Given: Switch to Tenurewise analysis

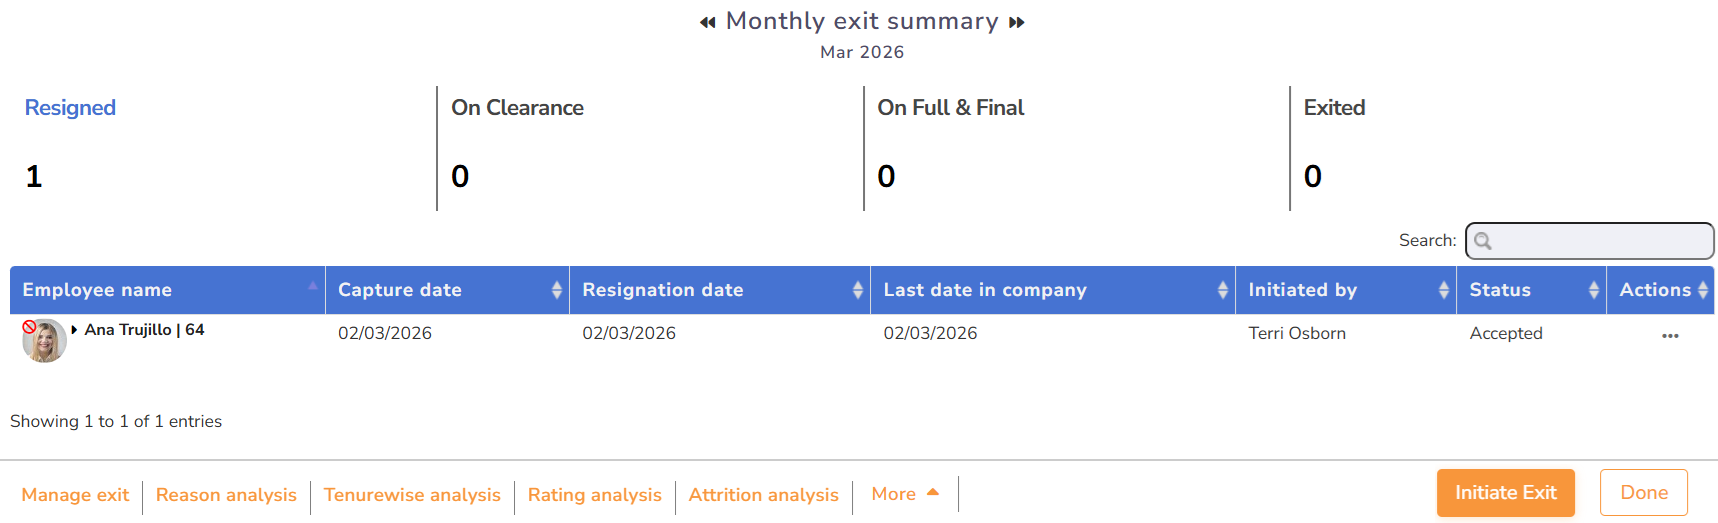Looking at the screenshot, I should tap(412, 495).
